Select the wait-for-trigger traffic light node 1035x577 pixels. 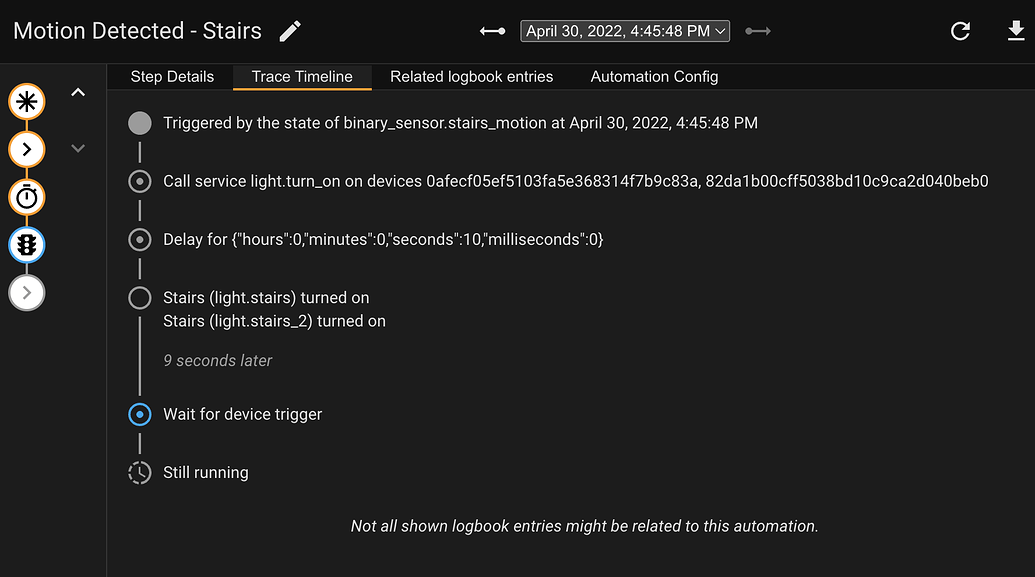pos(27,245)
